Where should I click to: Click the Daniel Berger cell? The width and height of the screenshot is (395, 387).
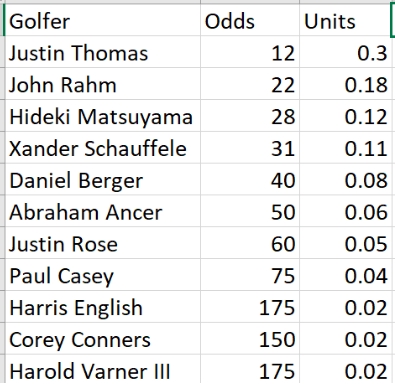click(x=103, y=179)
